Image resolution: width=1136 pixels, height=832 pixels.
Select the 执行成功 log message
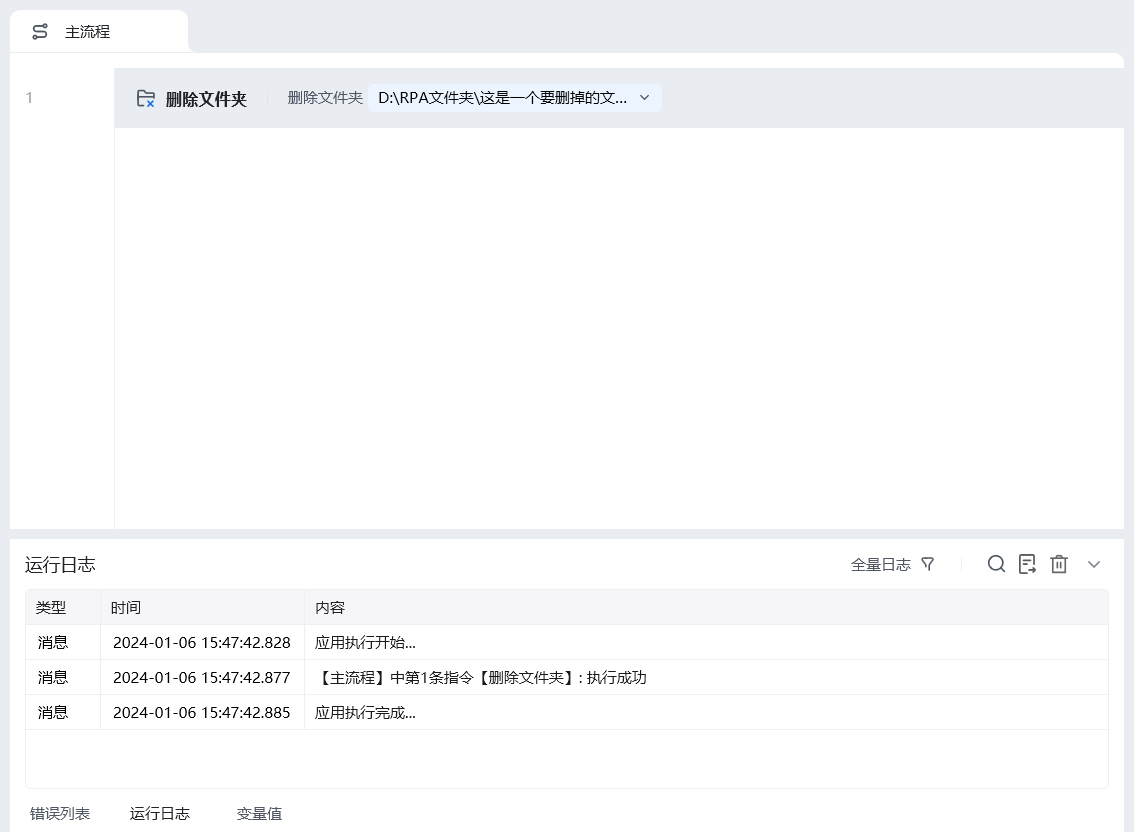[481, 678]
